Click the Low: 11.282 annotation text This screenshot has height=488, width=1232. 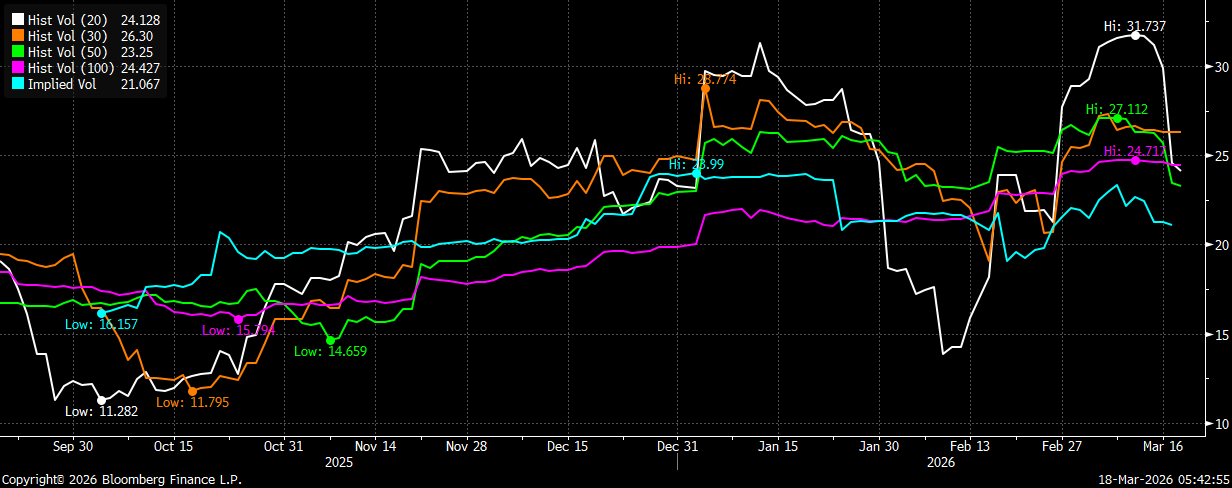(x=101, y=411)
